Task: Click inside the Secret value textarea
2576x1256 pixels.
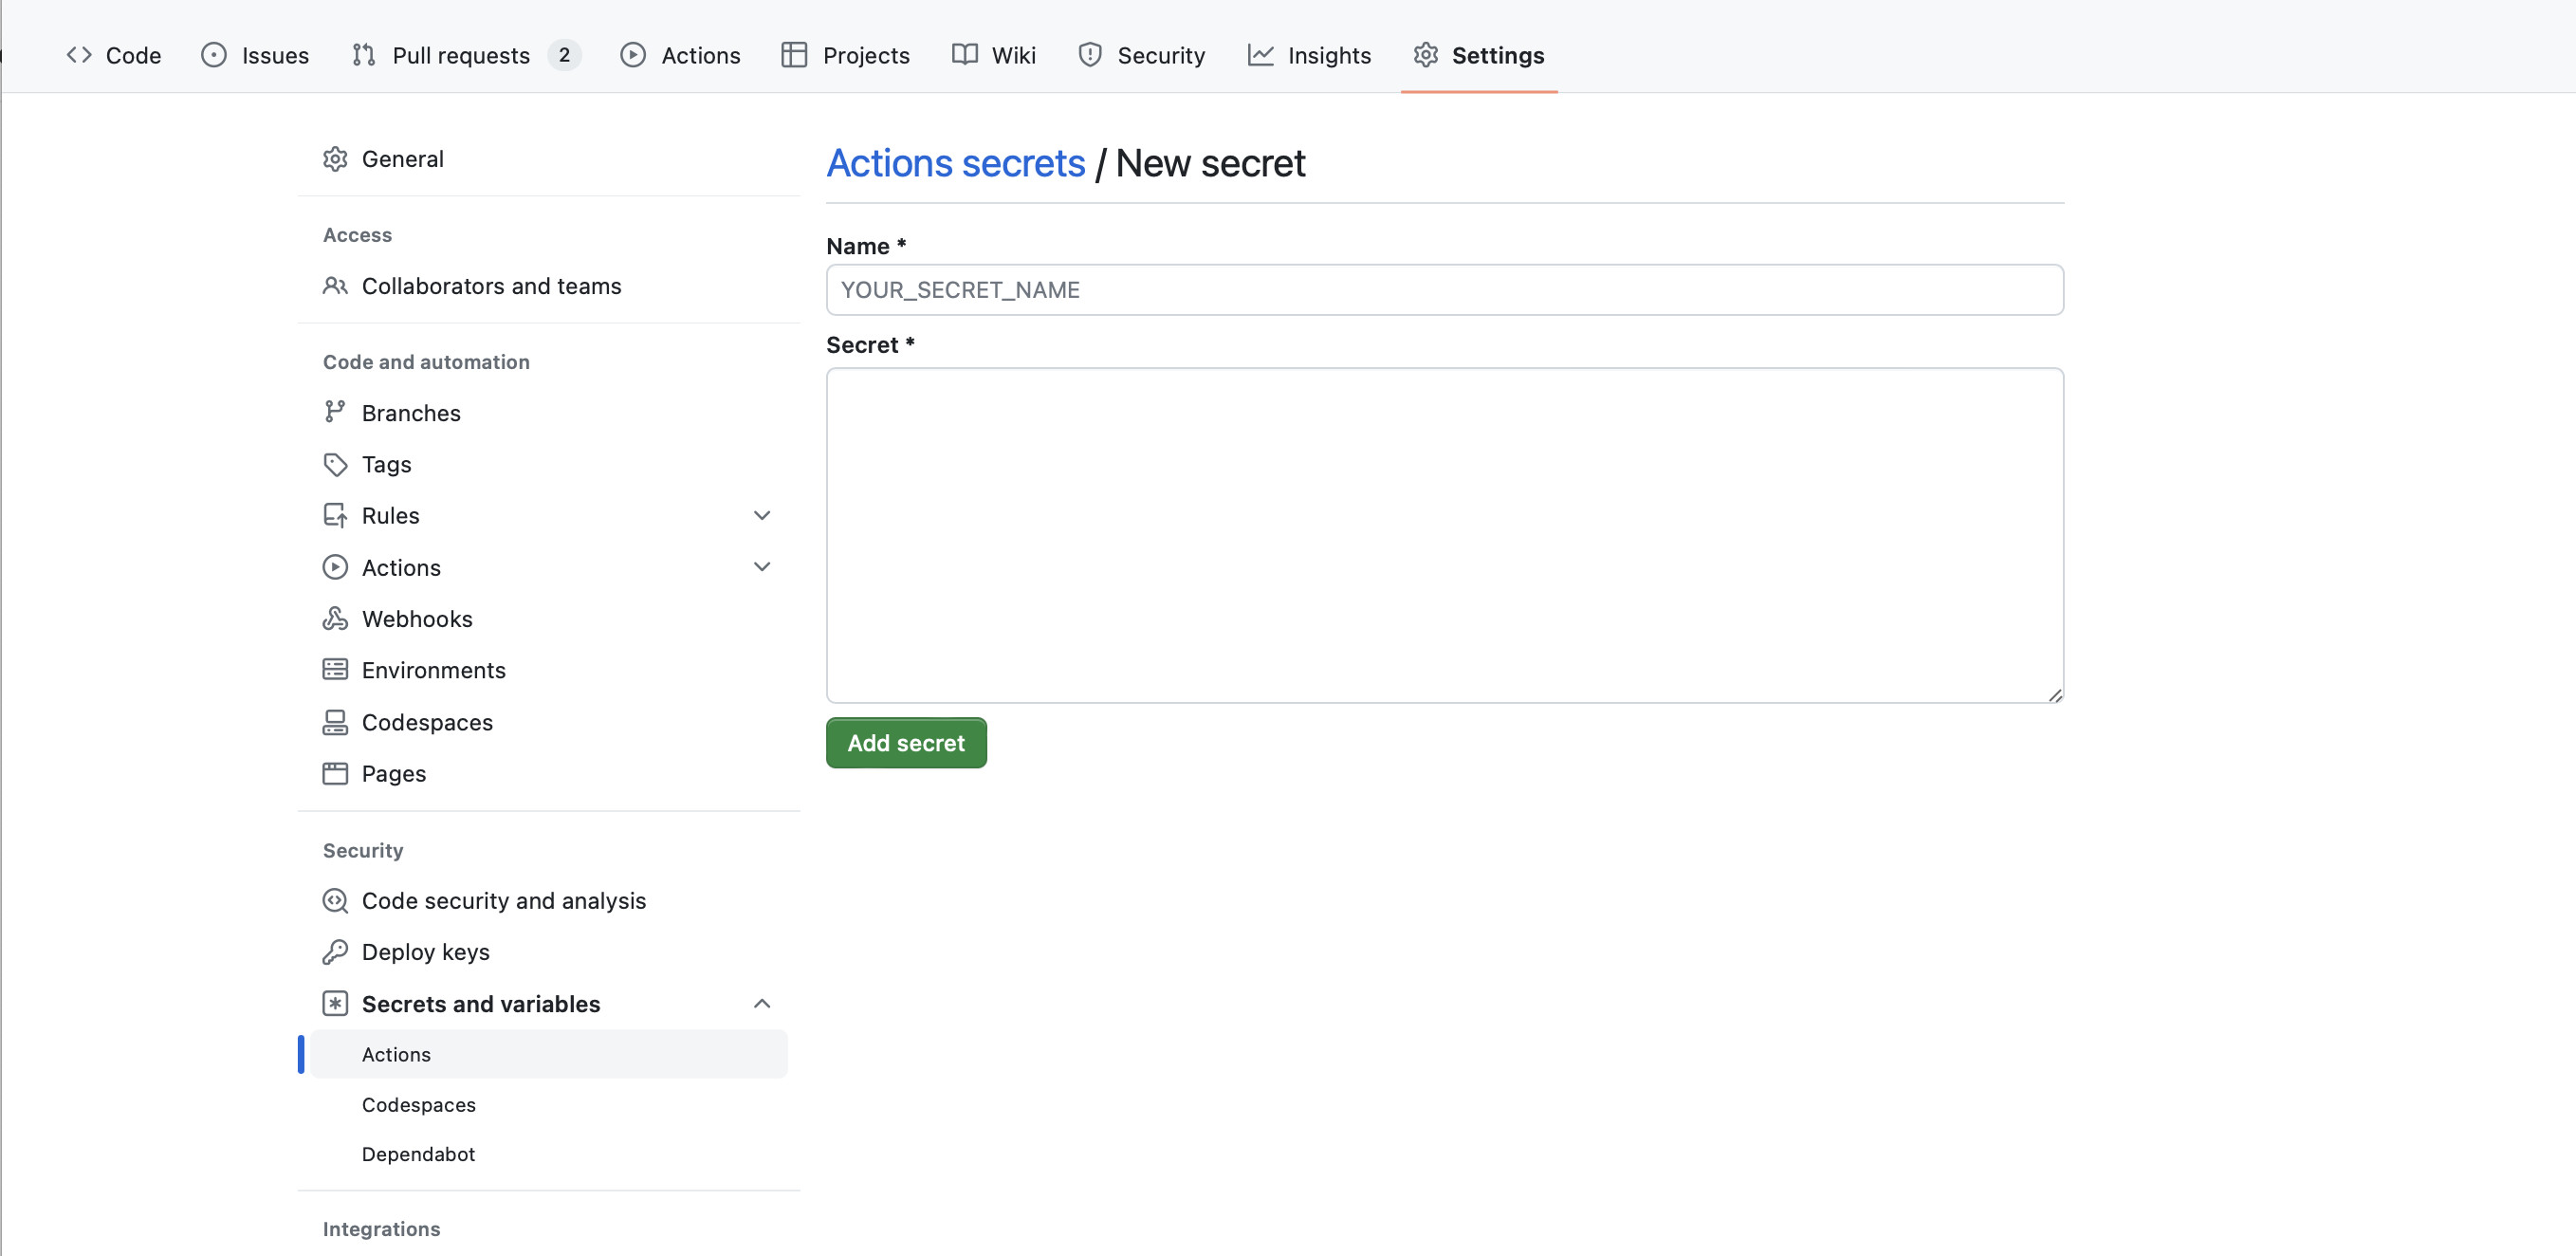Action: click(x=1444, y=535)
